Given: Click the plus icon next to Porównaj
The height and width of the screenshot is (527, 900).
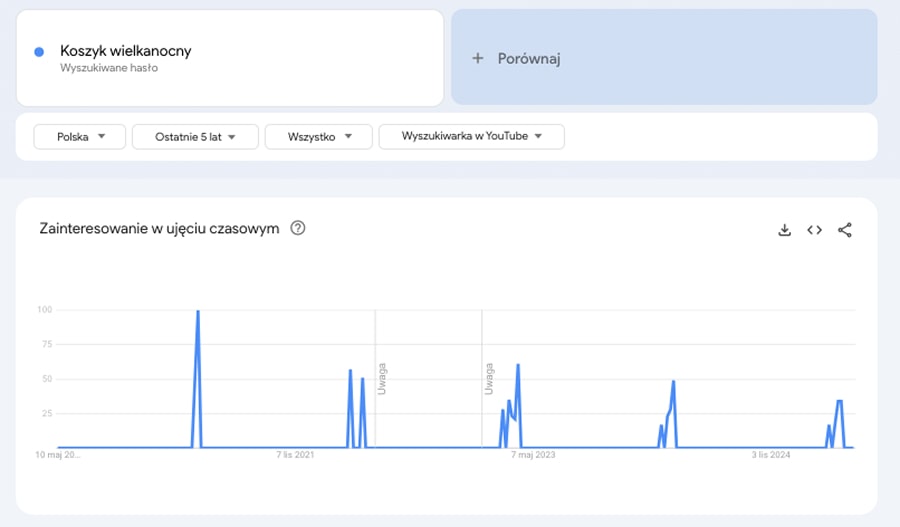Looking at the screenshot, I should coord(478,58).
